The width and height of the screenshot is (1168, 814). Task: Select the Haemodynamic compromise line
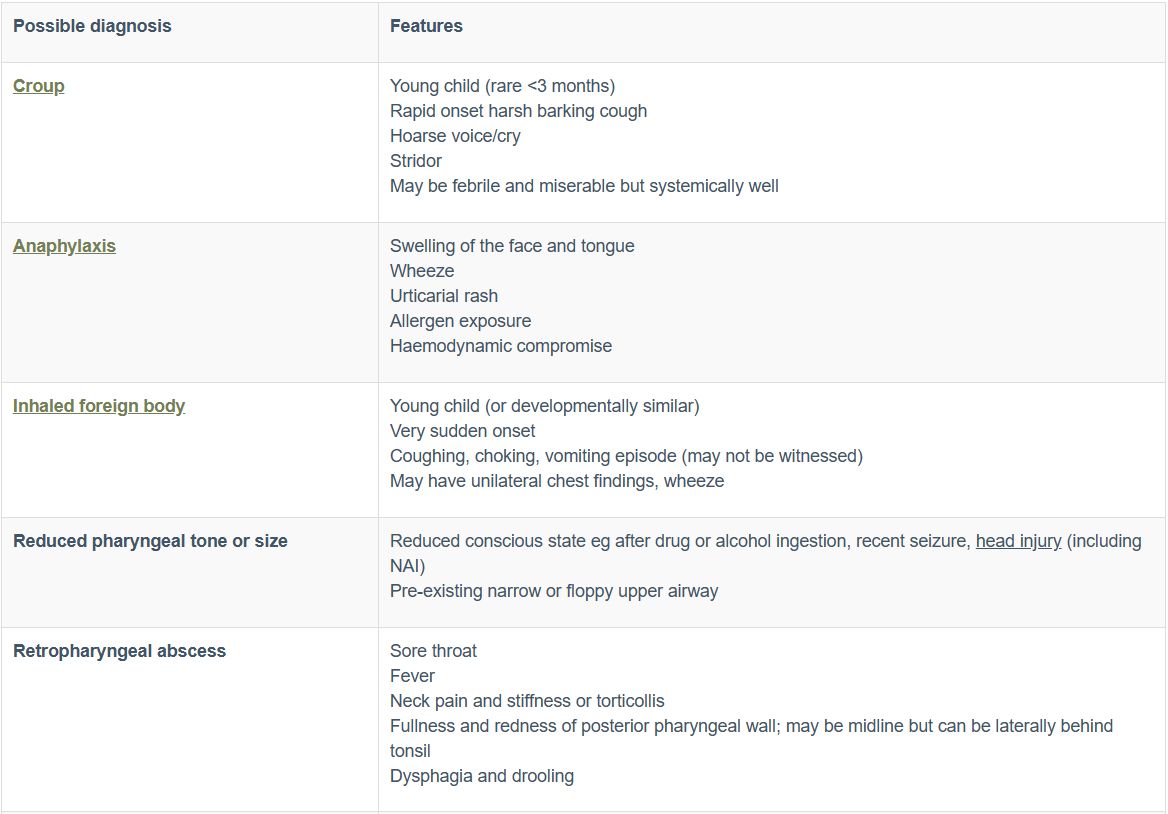pyautogui.click(x=501, y=346)
